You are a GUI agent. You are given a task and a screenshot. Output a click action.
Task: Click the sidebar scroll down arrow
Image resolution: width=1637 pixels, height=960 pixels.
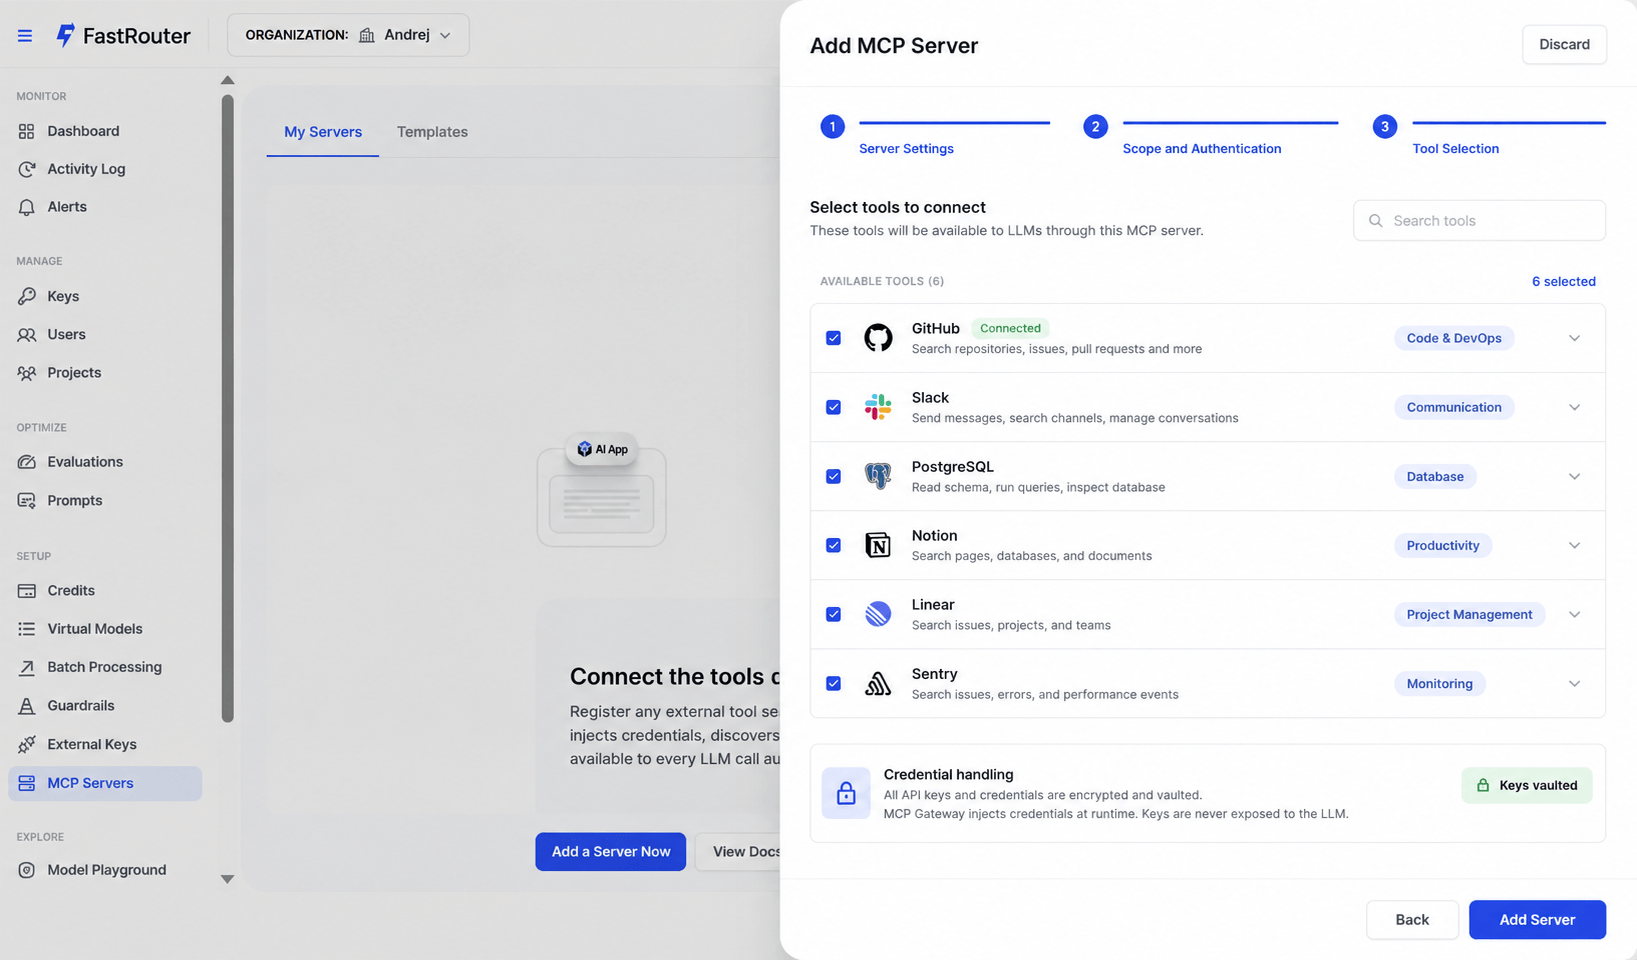tap(228, 879)
